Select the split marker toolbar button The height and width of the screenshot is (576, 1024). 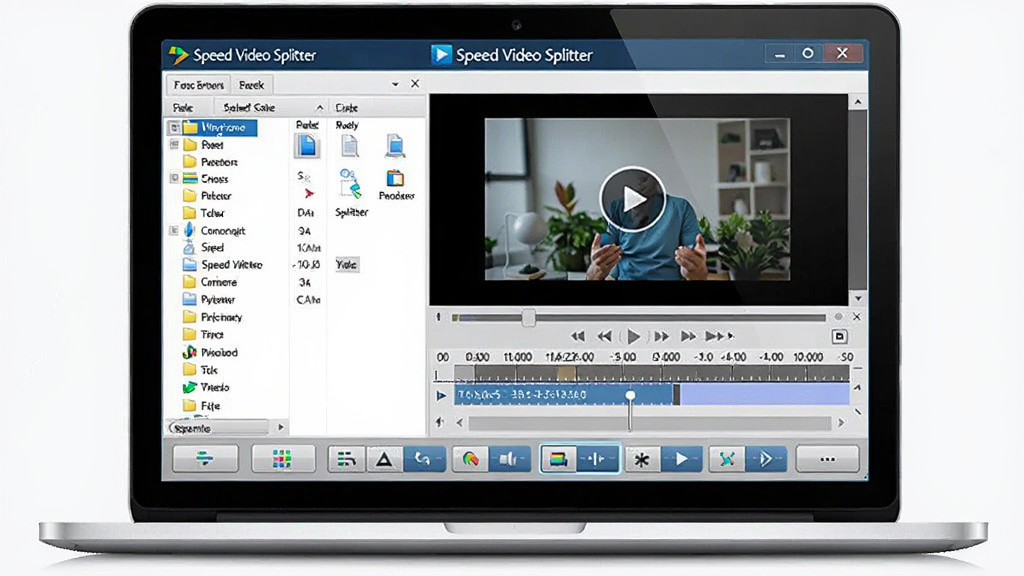[x=598, y=459]
